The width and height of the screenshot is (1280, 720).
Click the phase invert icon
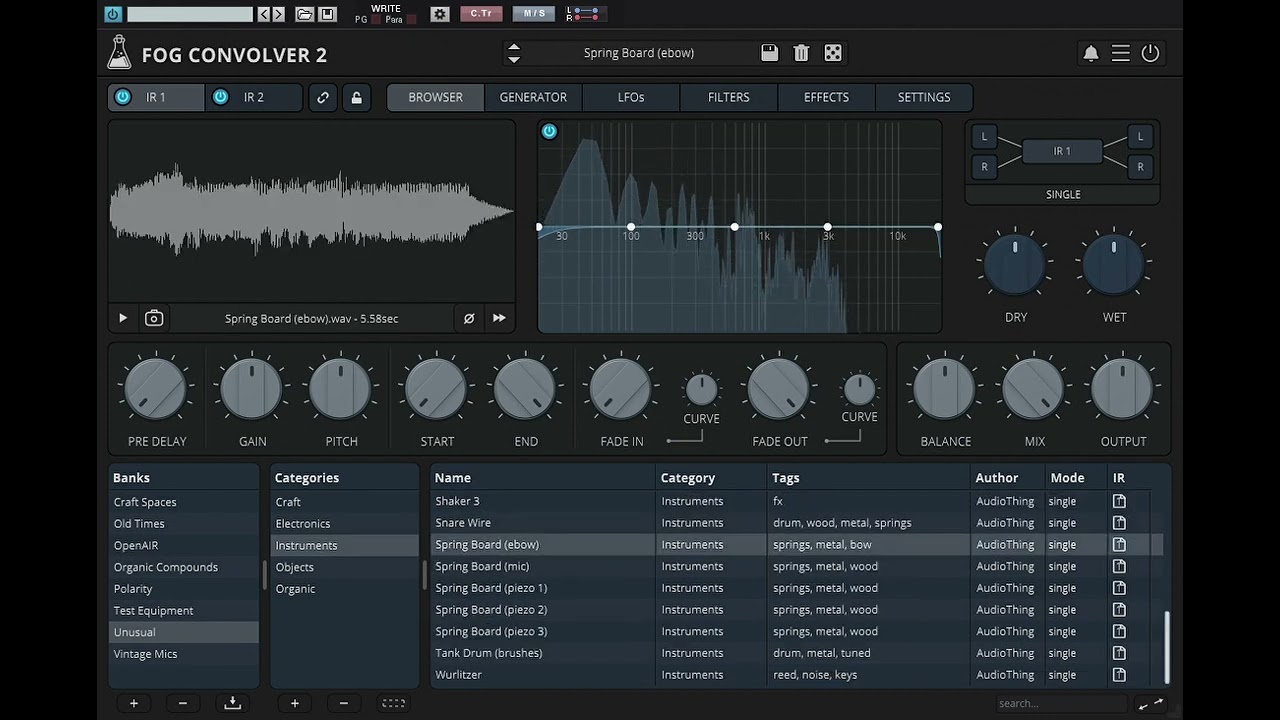[x=469, y=318]
